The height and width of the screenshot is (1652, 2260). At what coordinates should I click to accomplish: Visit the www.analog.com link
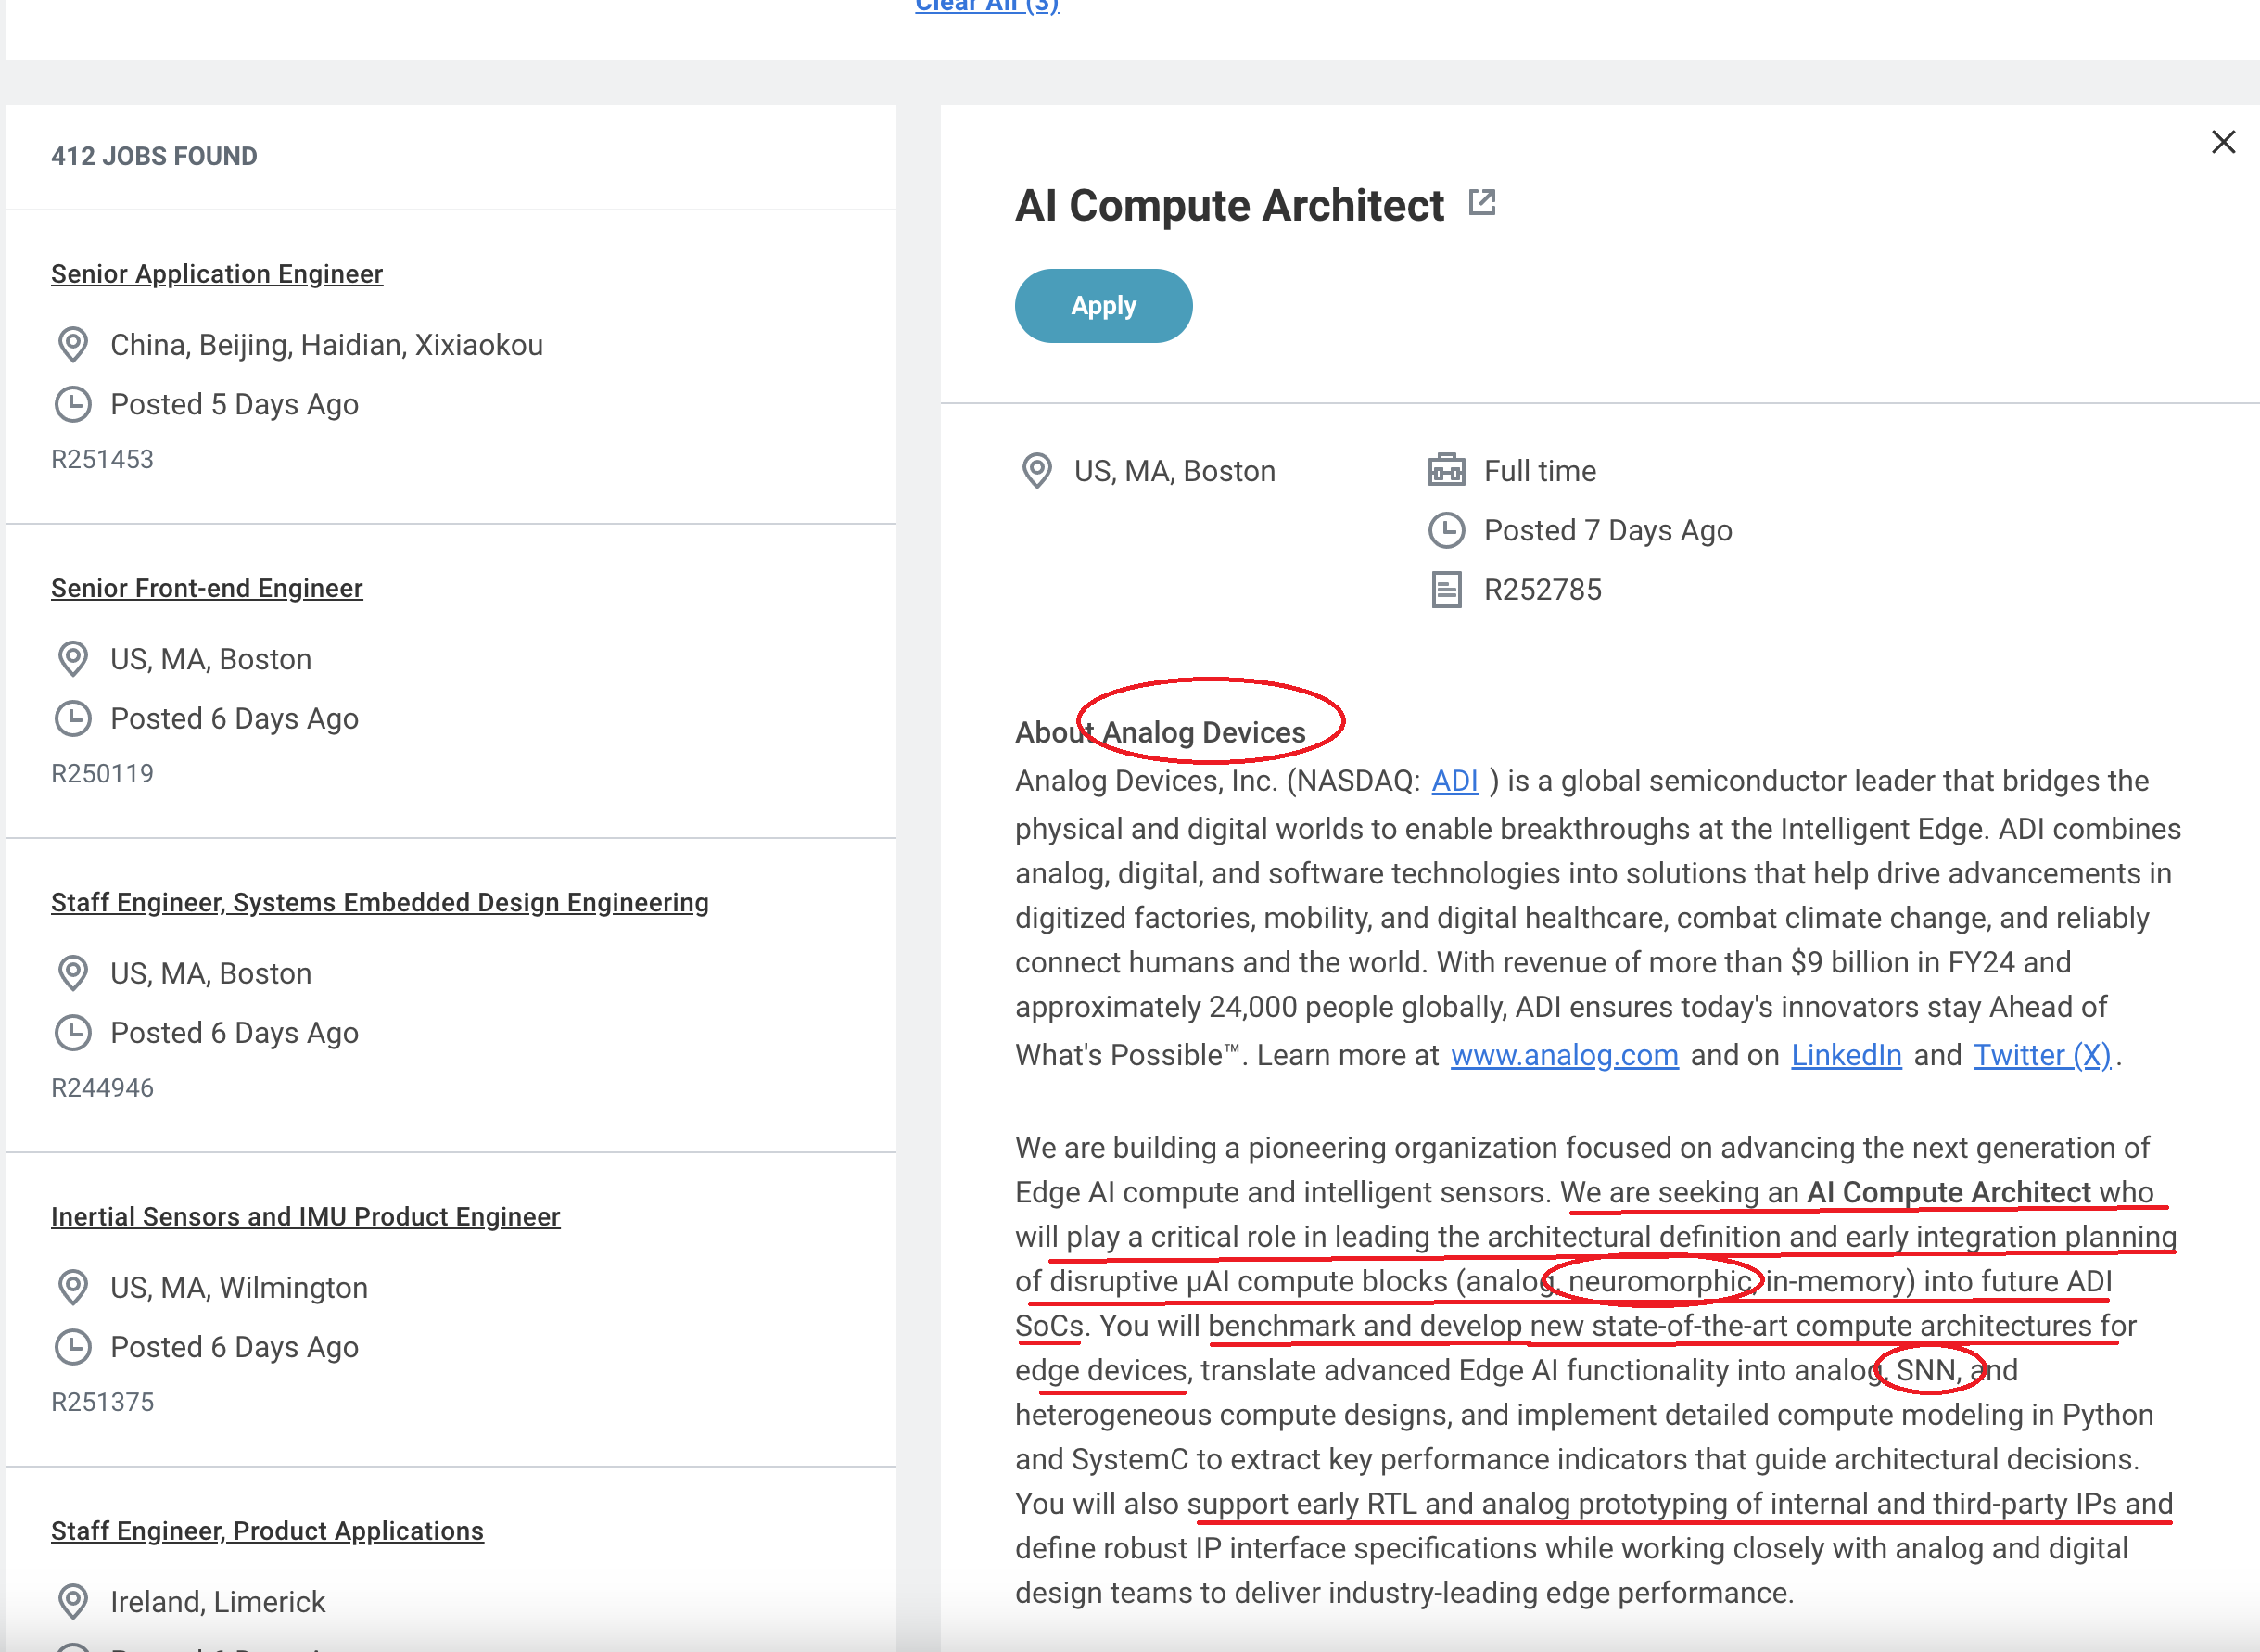point(1564,1055)
